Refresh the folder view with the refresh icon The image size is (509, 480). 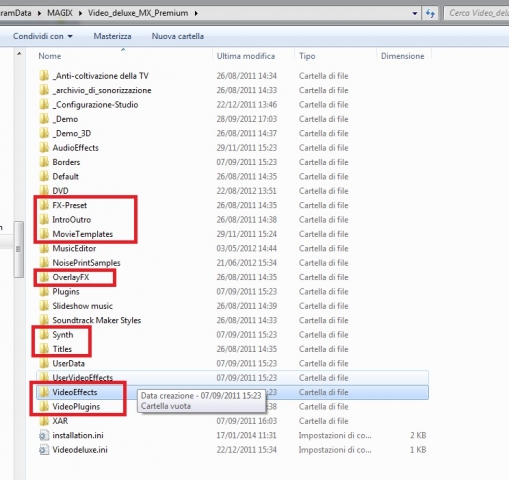tap(430, 13)
